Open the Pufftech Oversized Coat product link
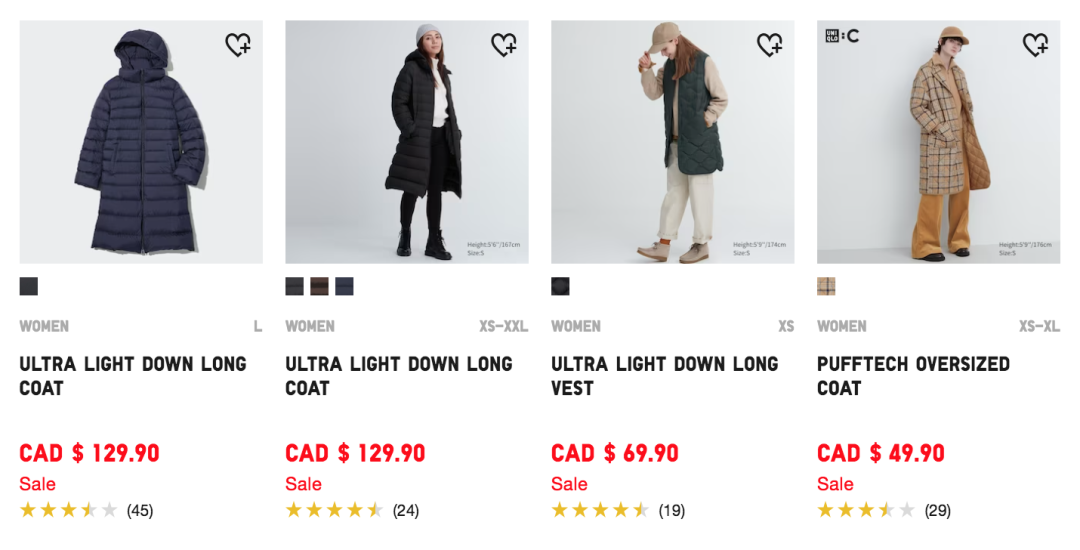The image size is (1080, 550). pyautogui.click(x=913, y=376)
